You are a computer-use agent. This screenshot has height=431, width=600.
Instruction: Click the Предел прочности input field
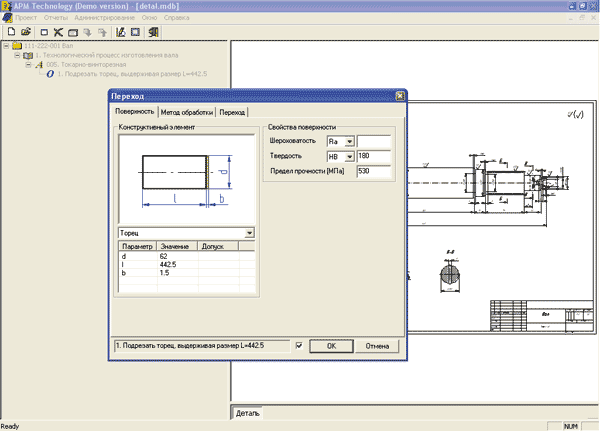(375, 172)
